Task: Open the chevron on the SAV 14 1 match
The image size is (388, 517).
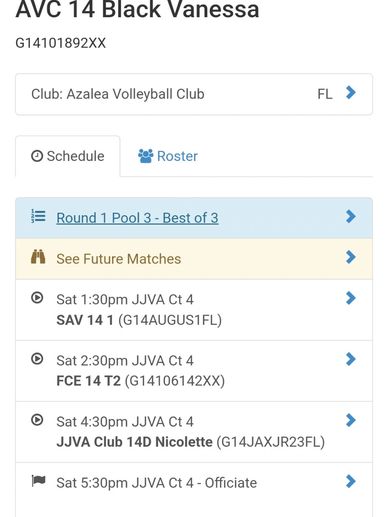Action: (351, 298)
